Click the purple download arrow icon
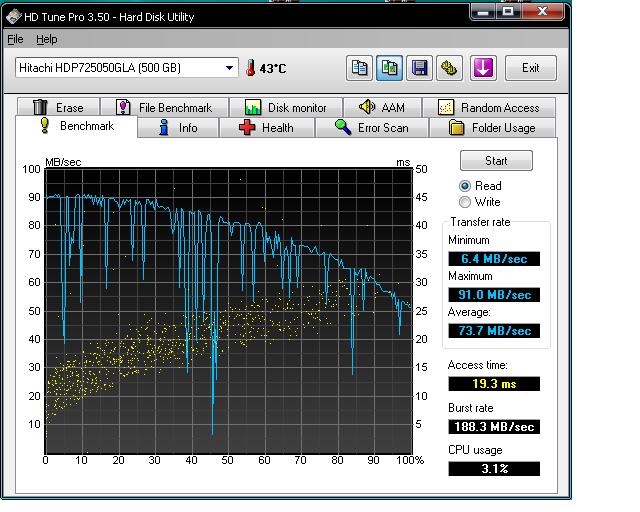This screenshot has width=640, height=512. (x=483, y=68)
